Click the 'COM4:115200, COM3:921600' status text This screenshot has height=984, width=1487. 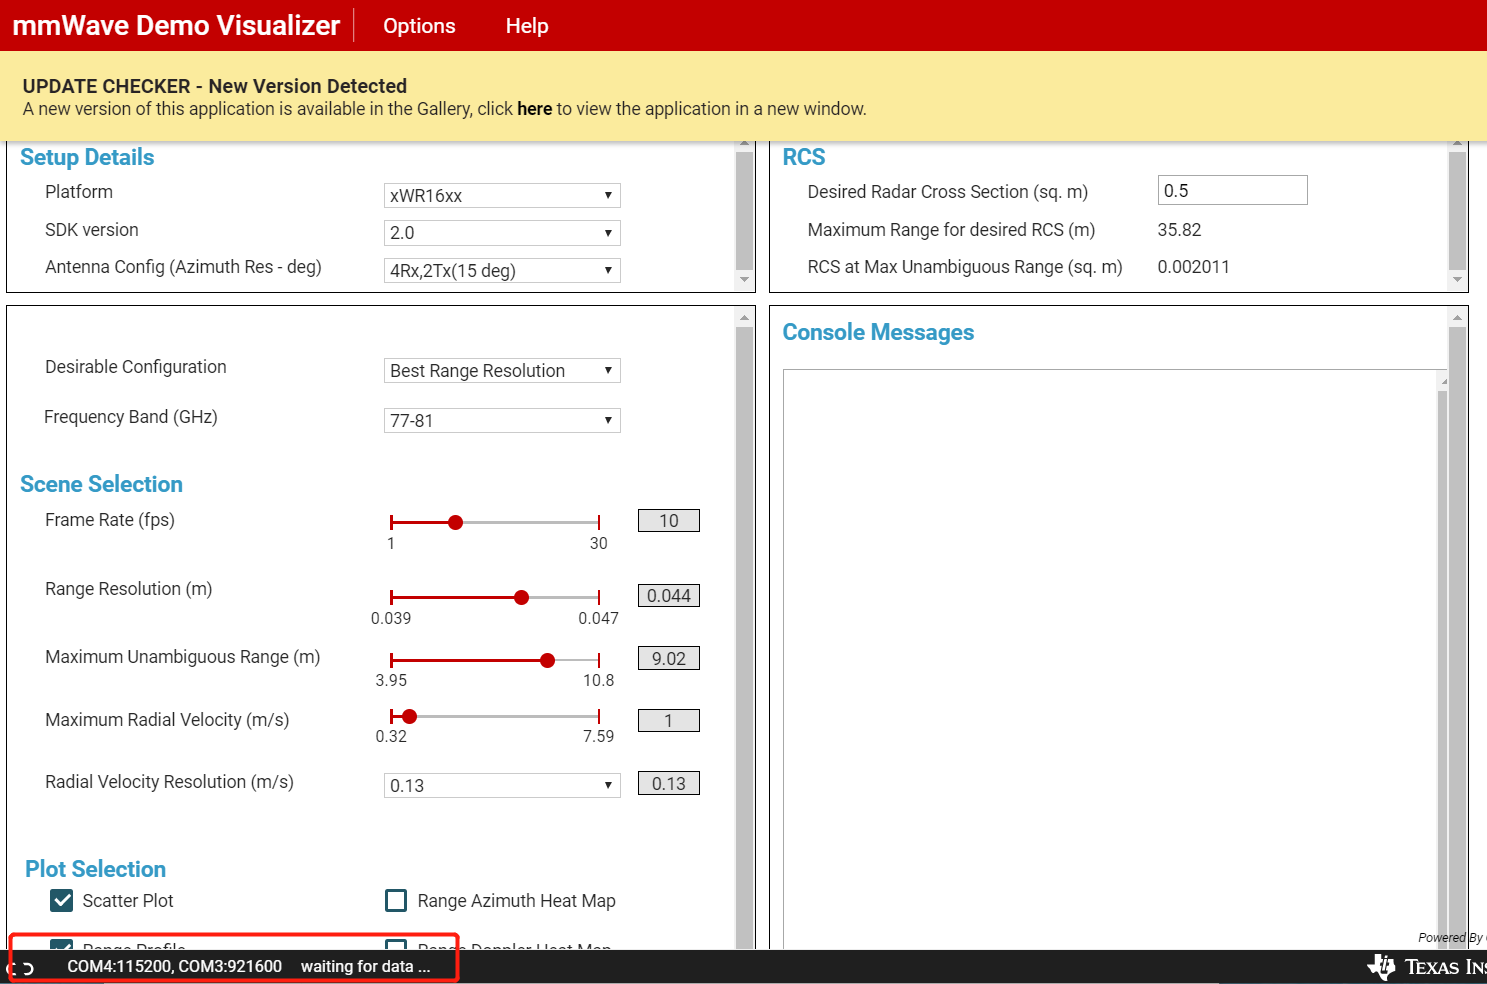[x=174, y=967]
